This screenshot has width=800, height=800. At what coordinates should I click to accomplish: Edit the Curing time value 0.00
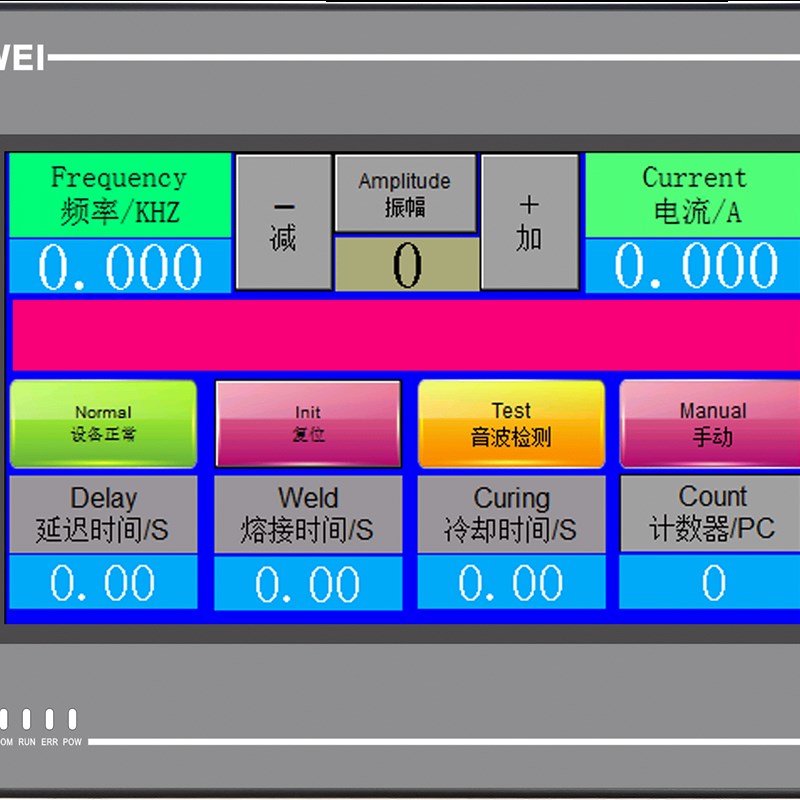tap(511, 582)
